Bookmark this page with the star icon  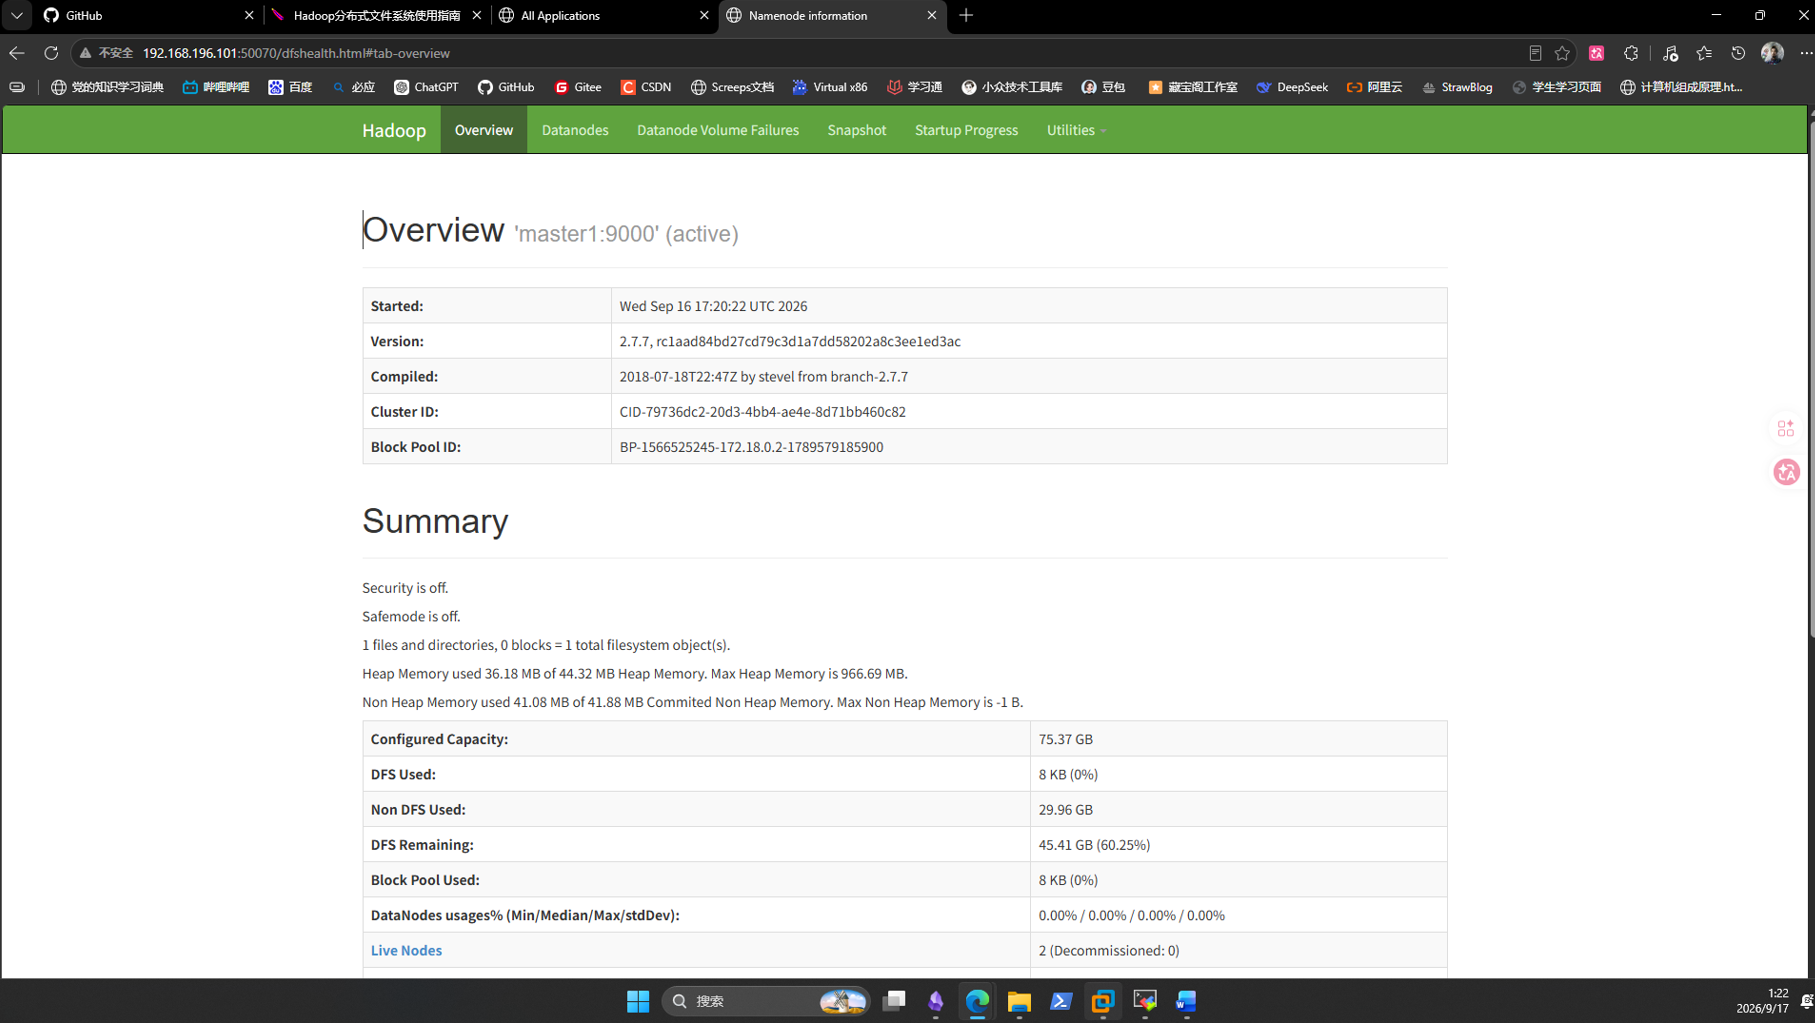click(1562, 53)
